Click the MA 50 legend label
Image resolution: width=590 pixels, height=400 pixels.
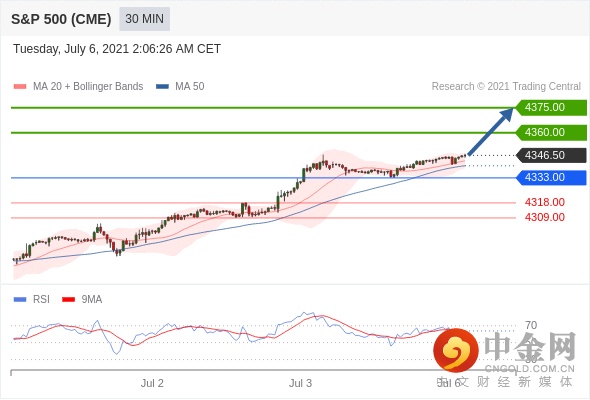(x=190, y=87)
